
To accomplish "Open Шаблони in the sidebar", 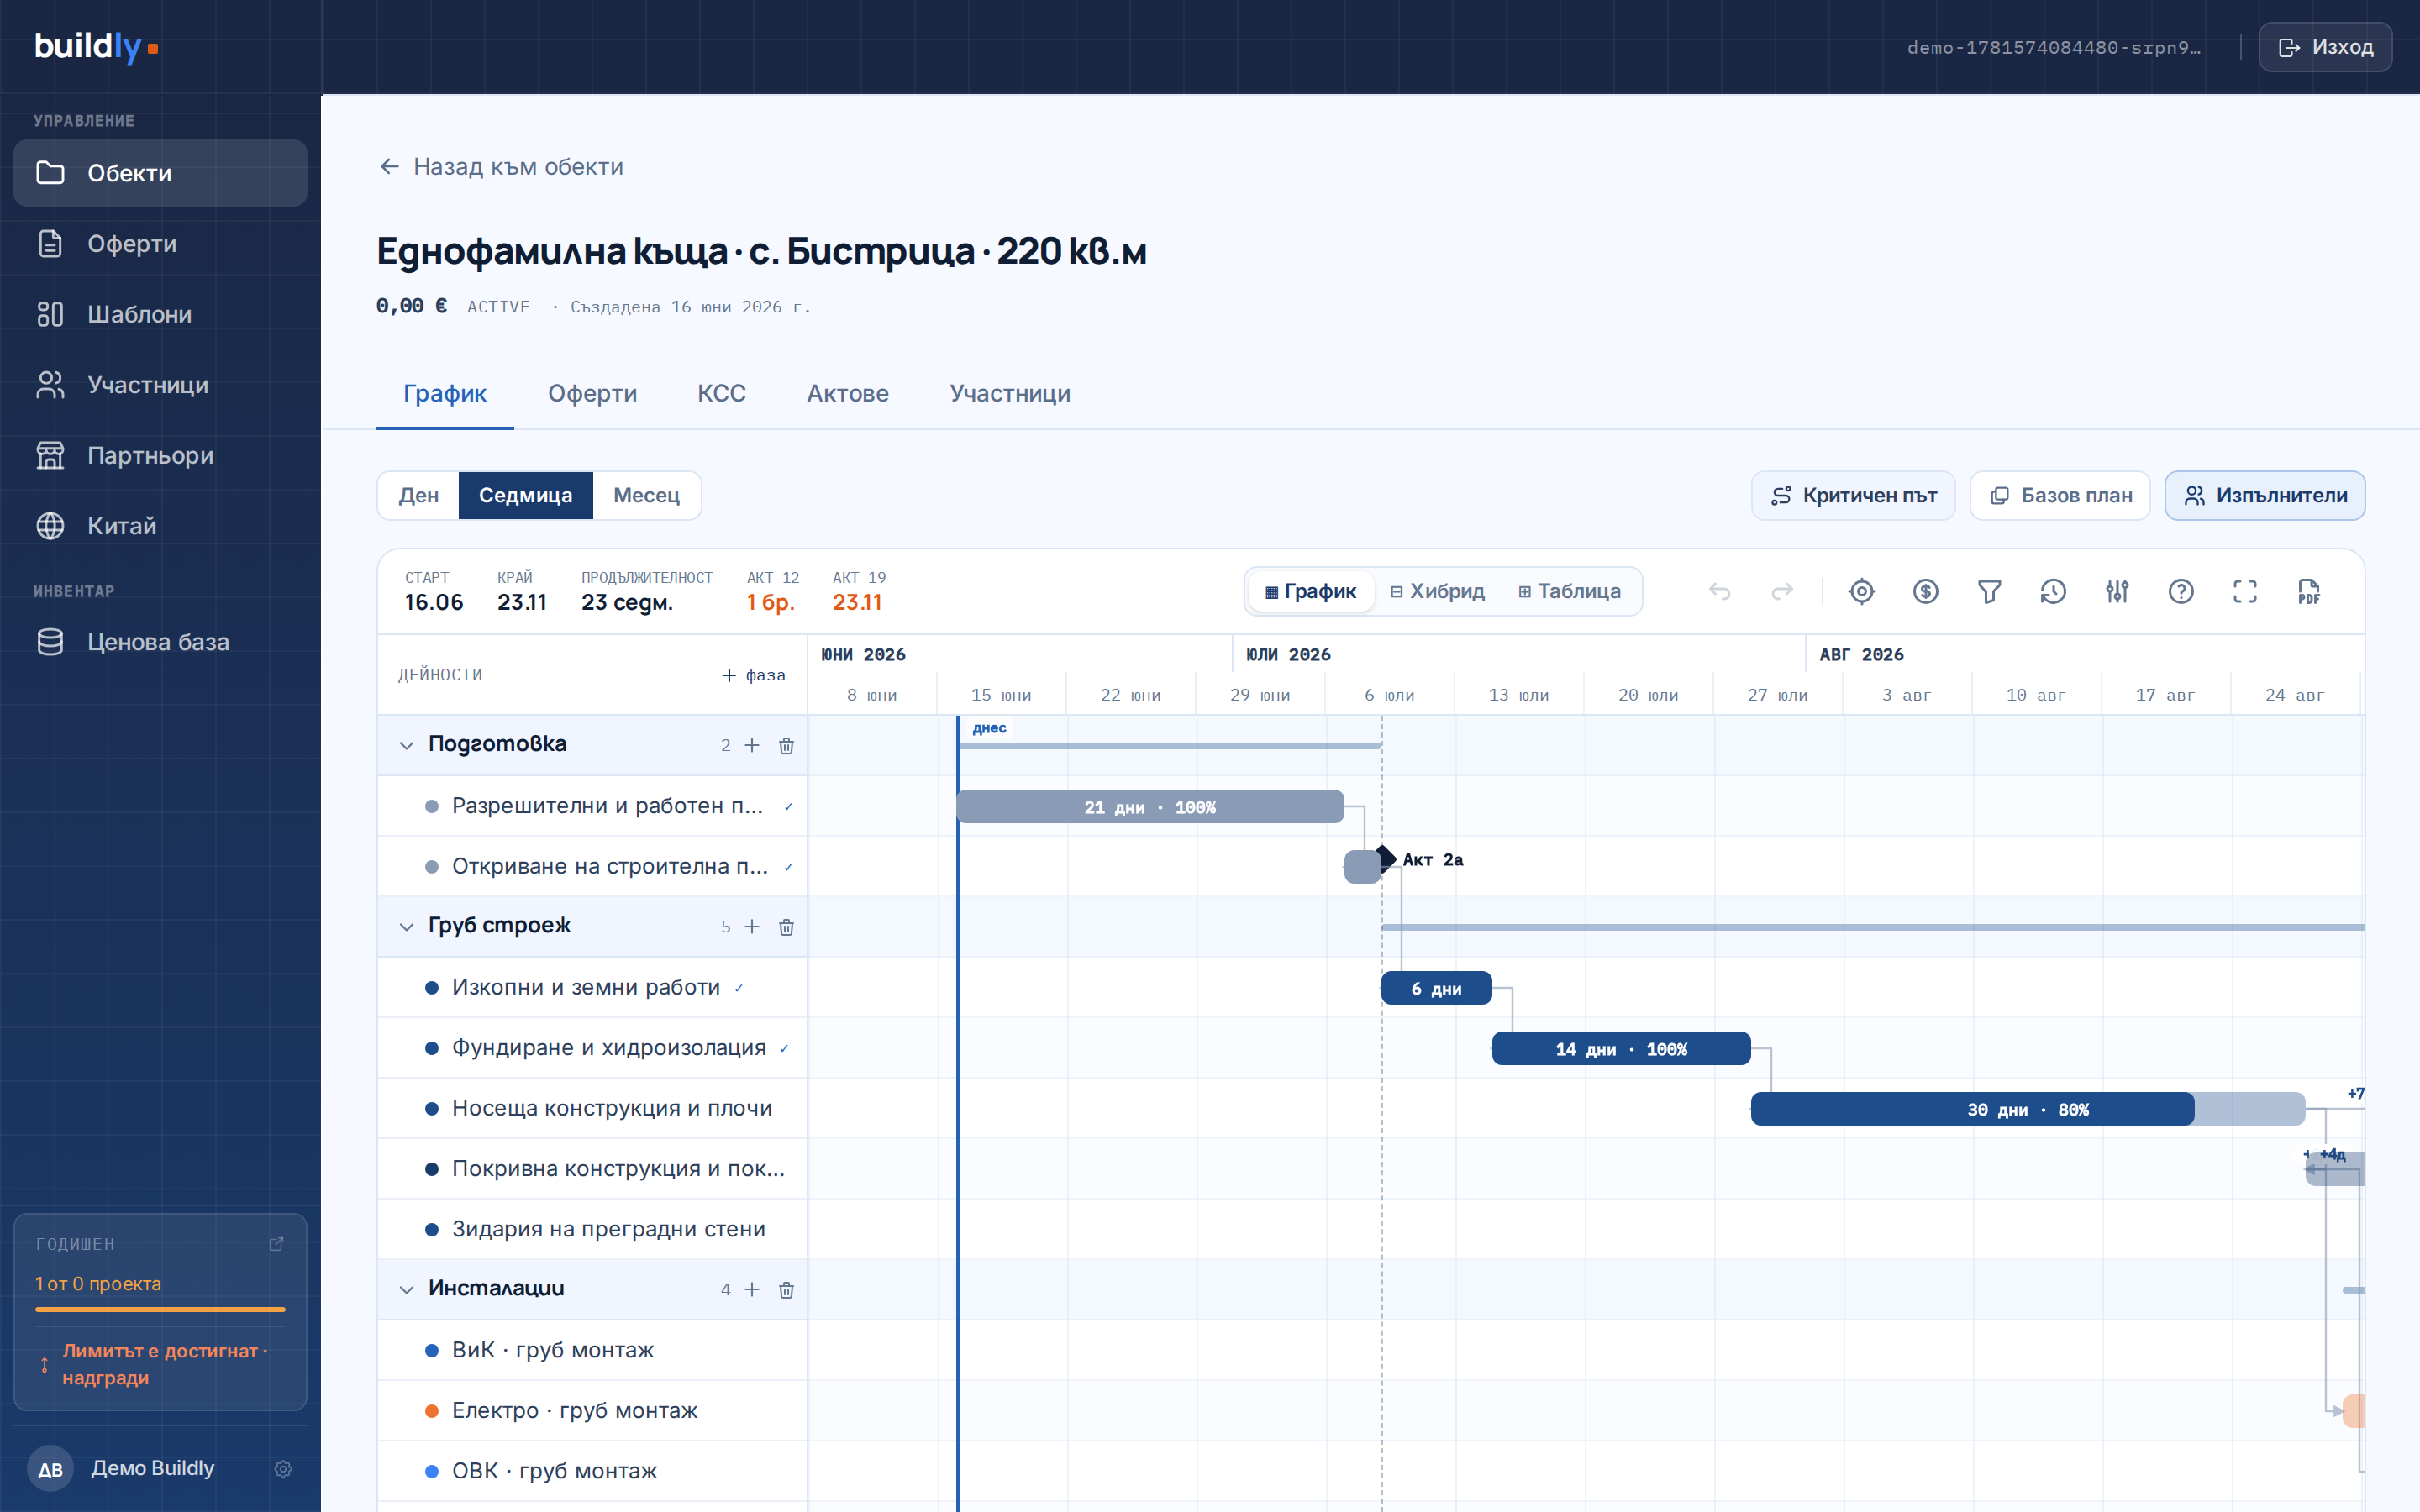I will coord(160,314).
